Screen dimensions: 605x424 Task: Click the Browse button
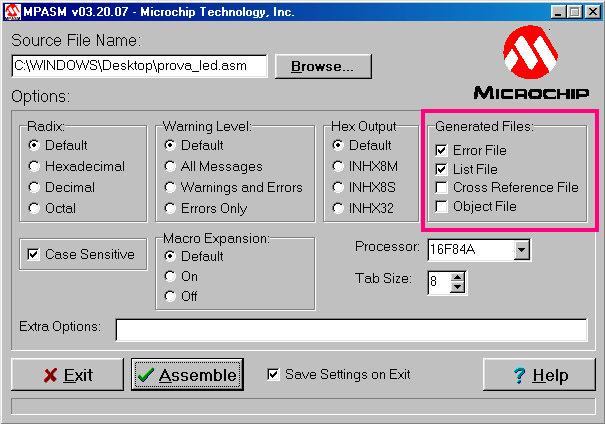[323, 66]
